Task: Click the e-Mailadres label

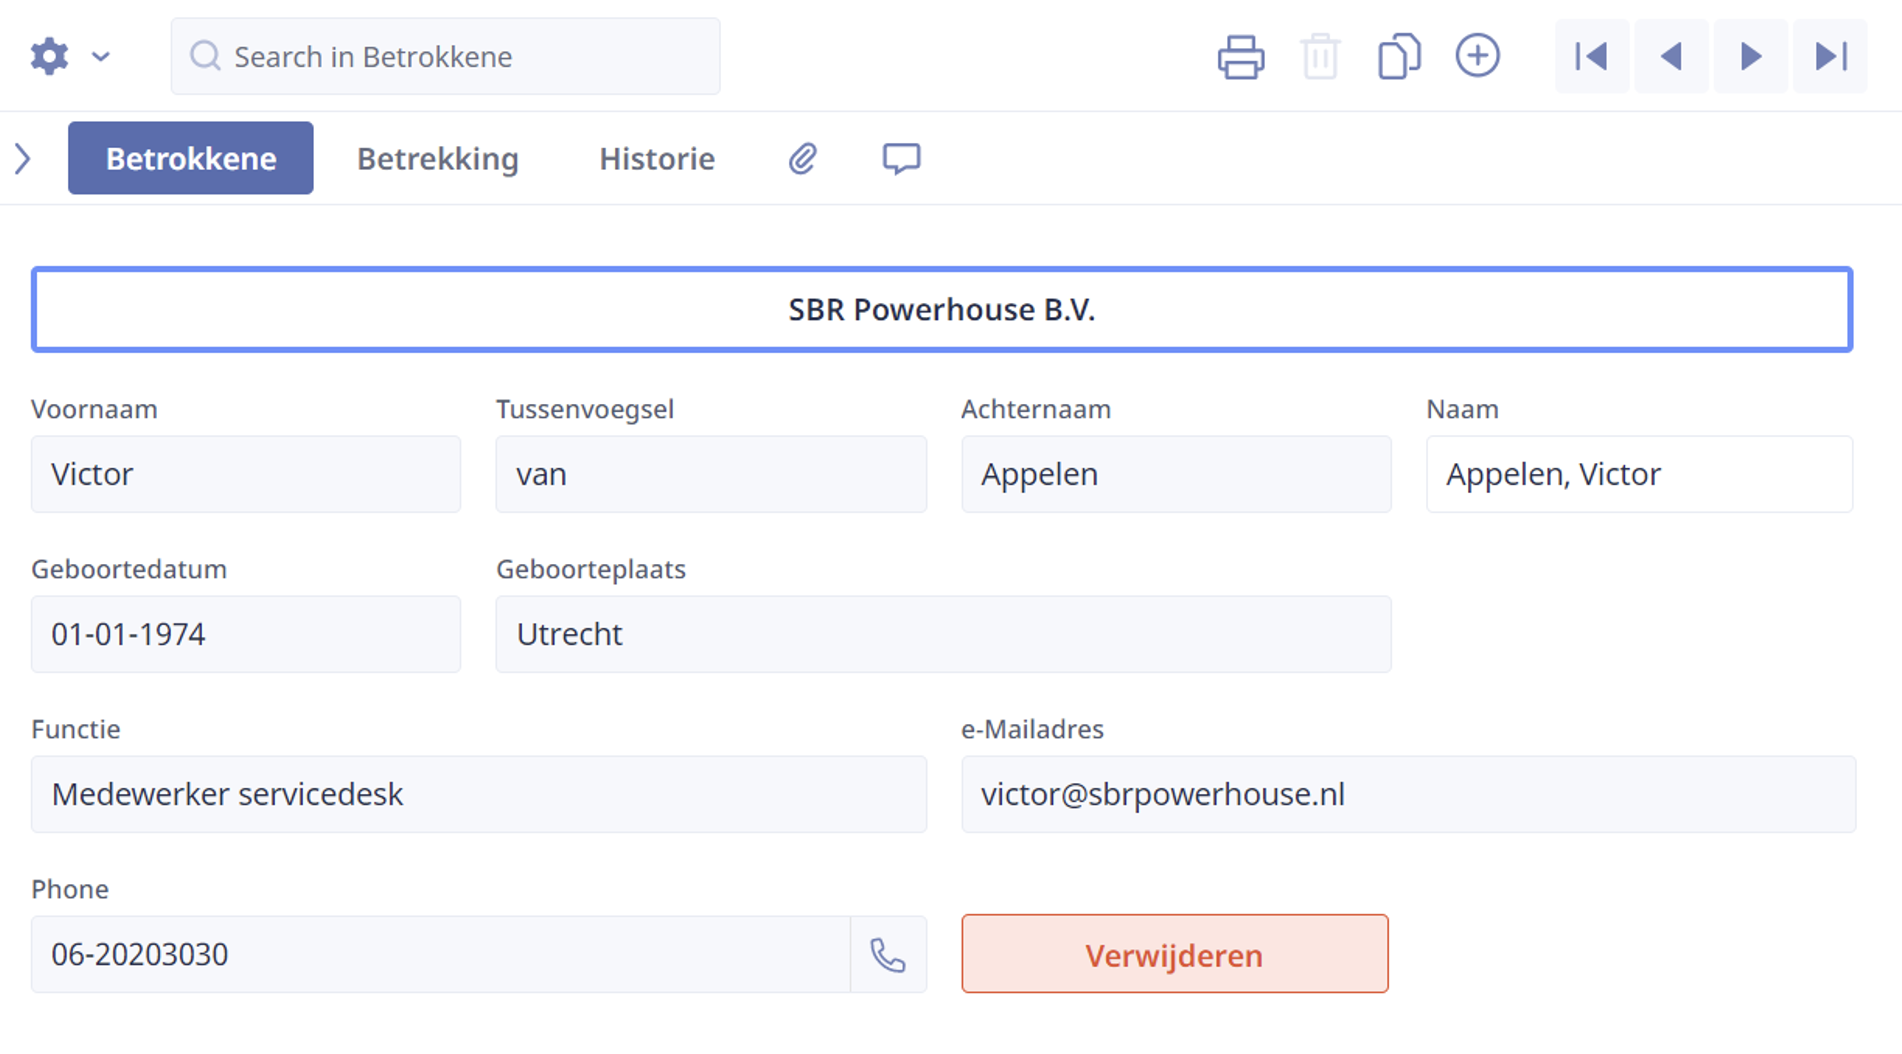Action: (x=1032, y=729)
